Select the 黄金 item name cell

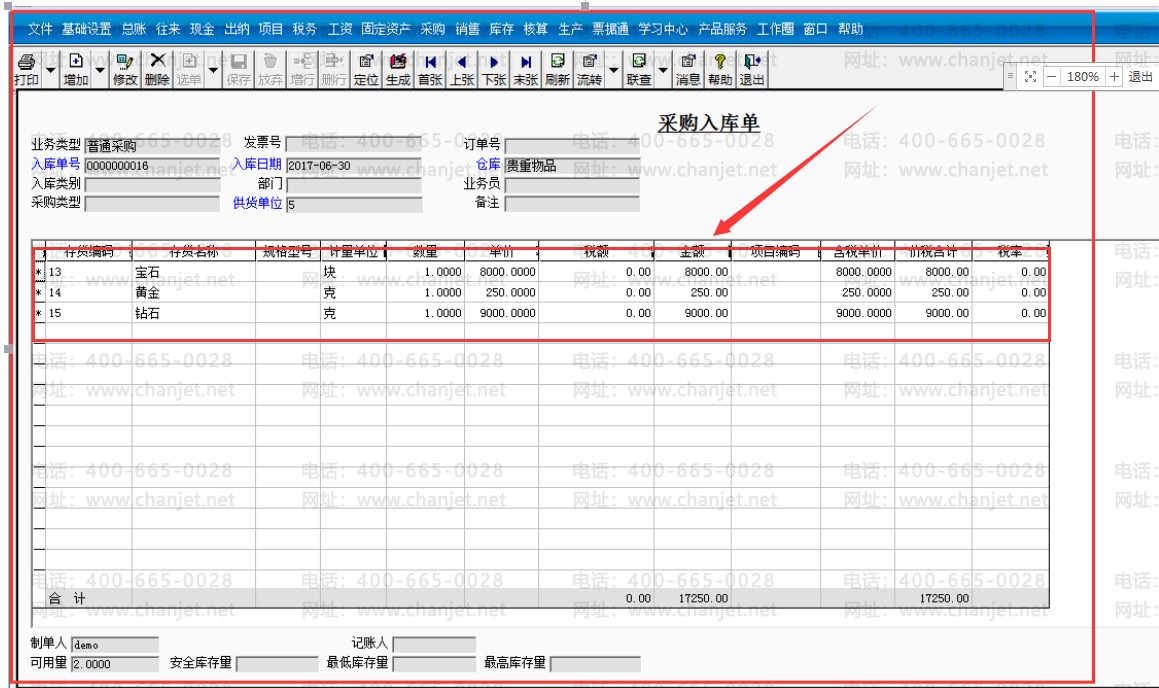[x=194, y=293]
